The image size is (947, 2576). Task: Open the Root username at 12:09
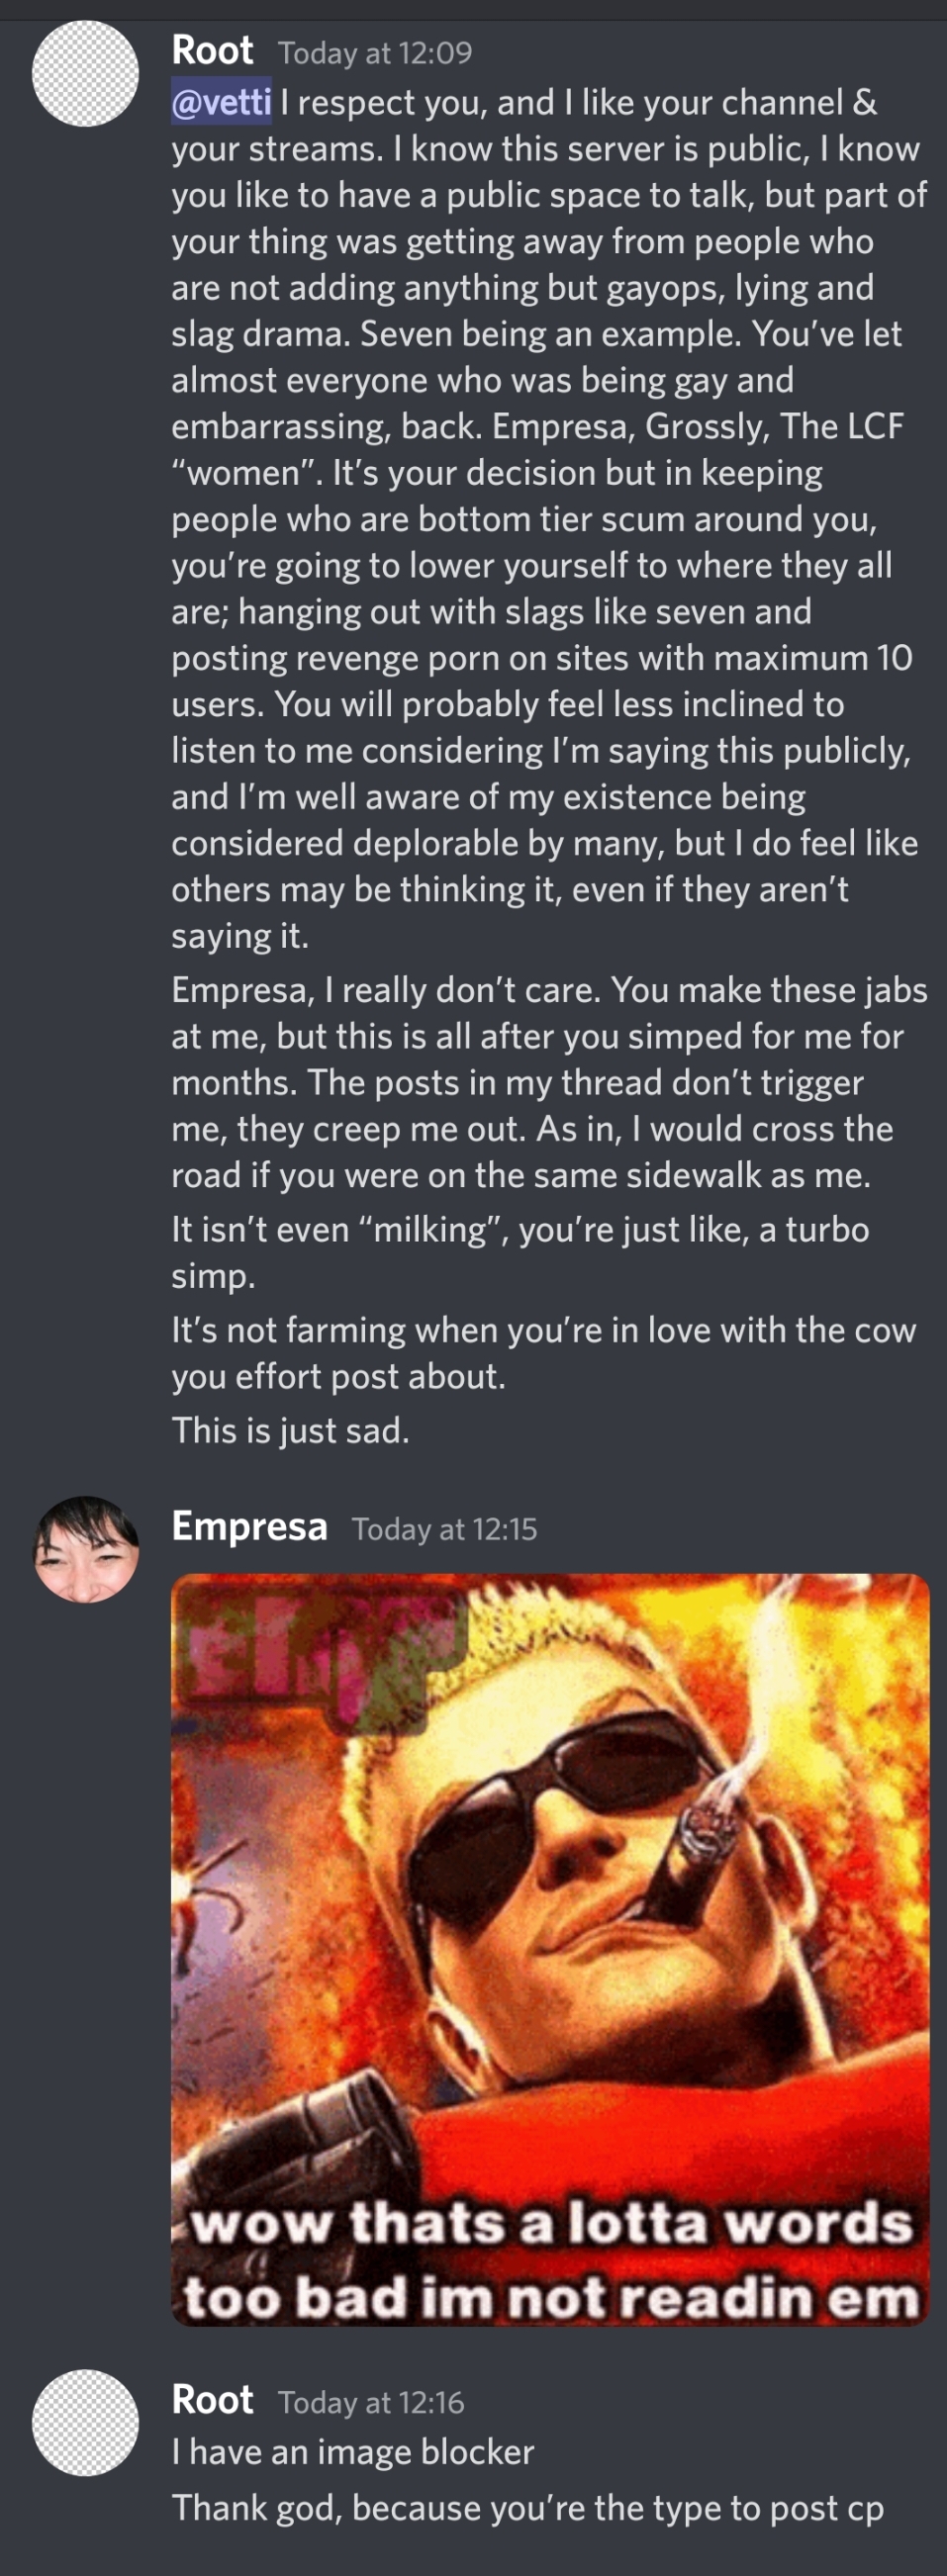point(212,51)
